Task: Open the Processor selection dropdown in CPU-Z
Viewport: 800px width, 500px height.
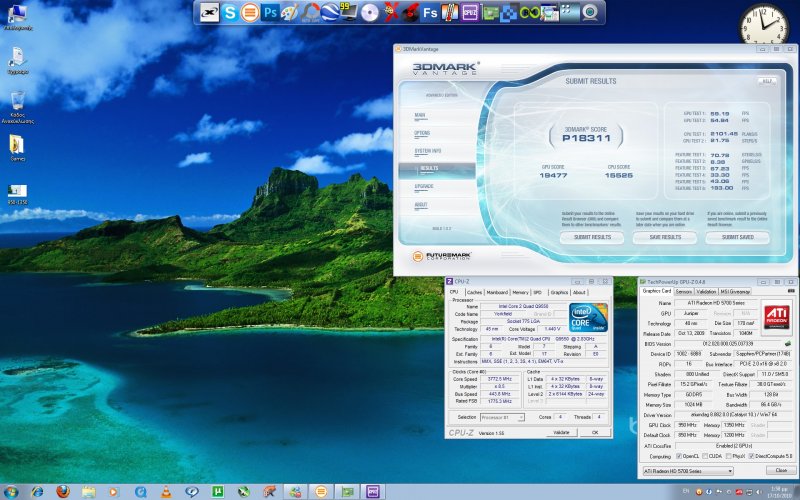Action: (x=502, y=417)
